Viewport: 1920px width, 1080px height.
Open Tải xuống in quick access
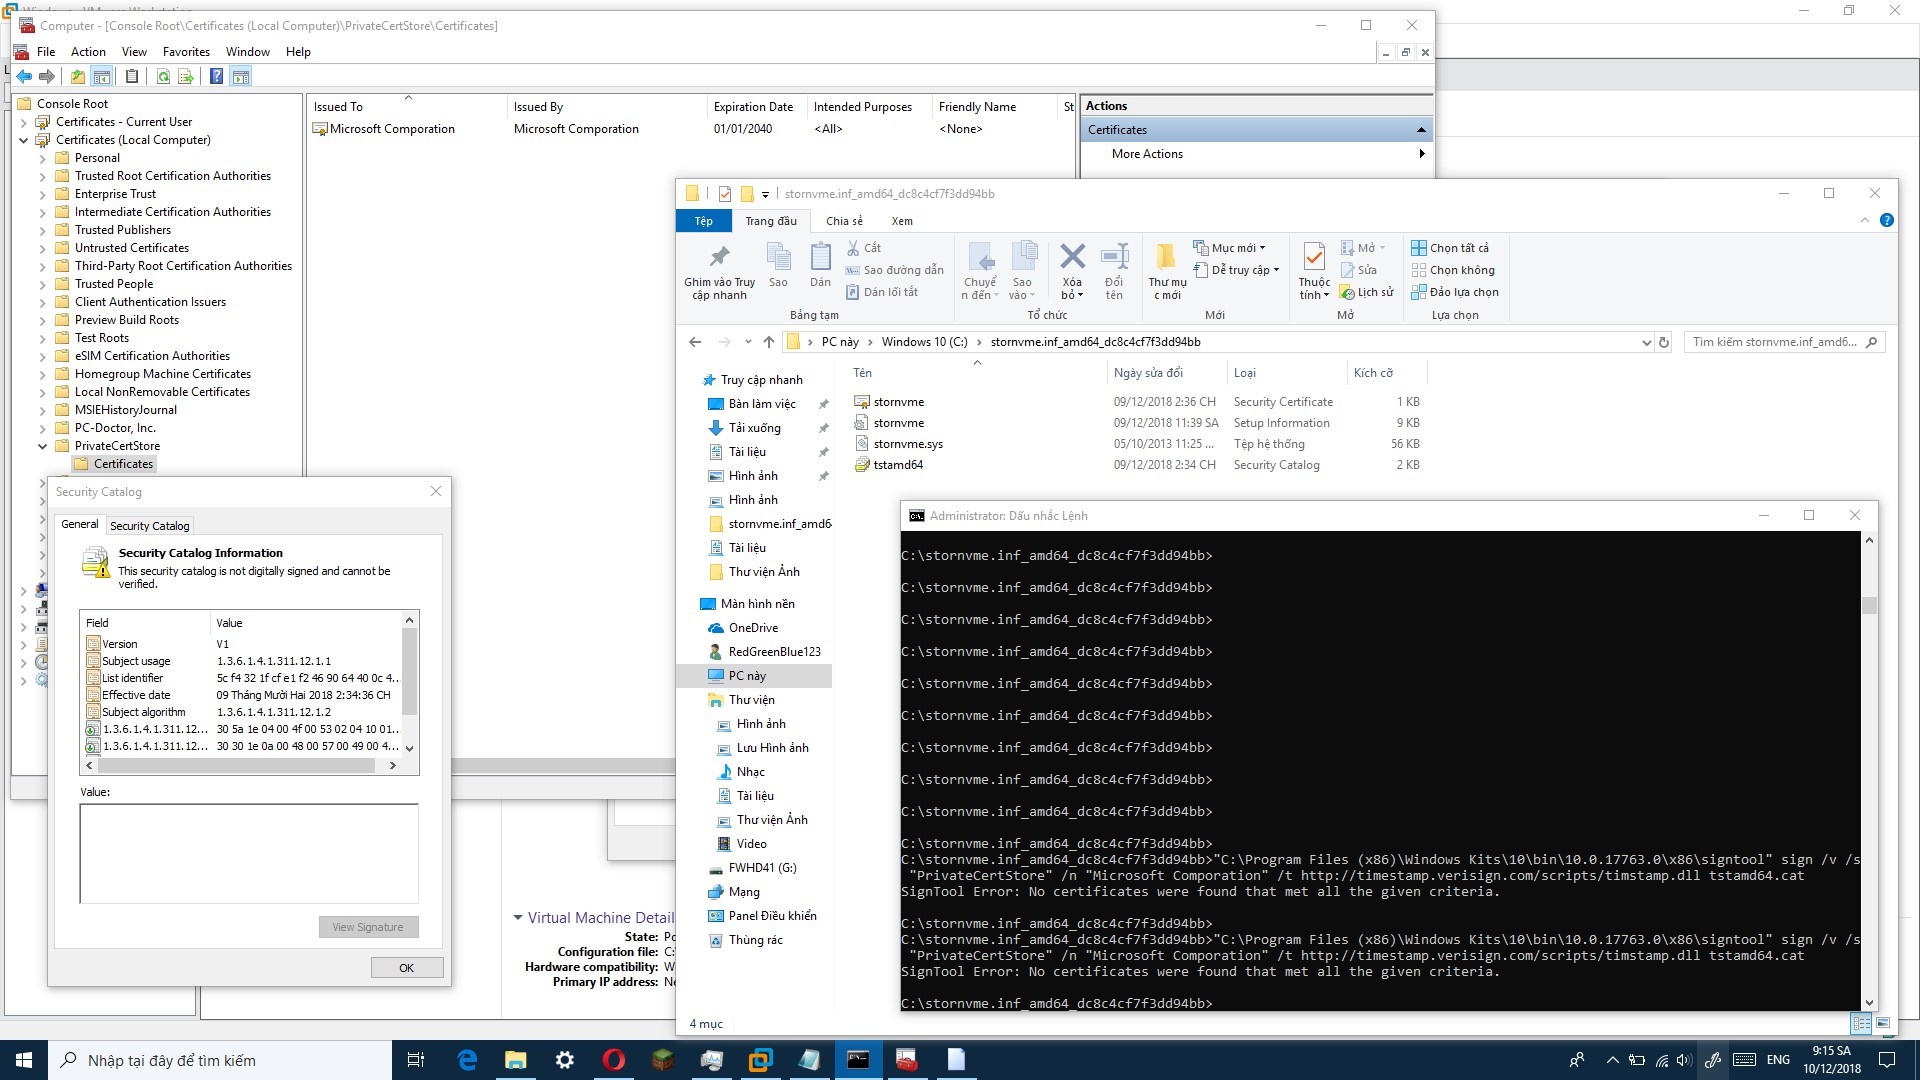(754, 428)
